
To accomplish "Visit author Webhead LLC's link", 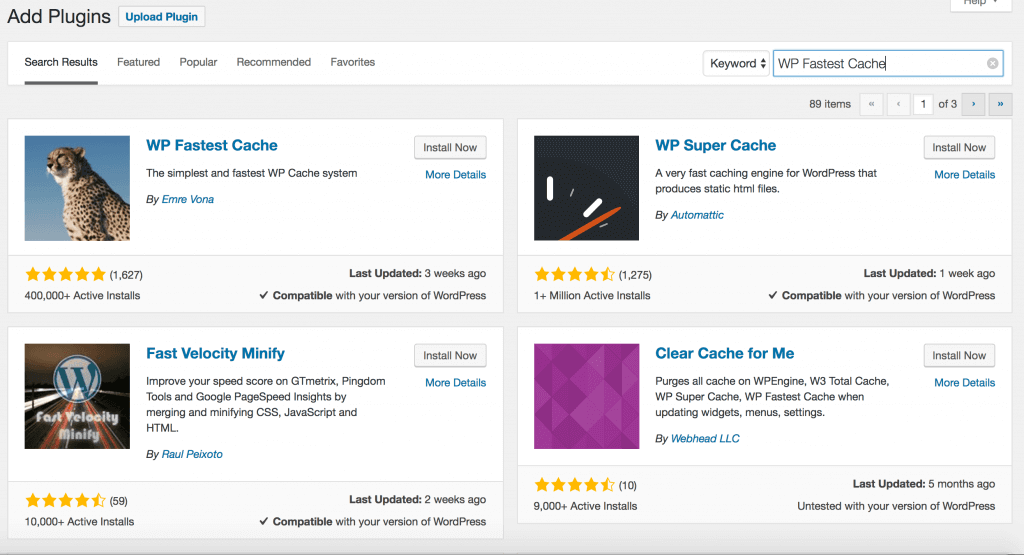I will pos(705,438).
